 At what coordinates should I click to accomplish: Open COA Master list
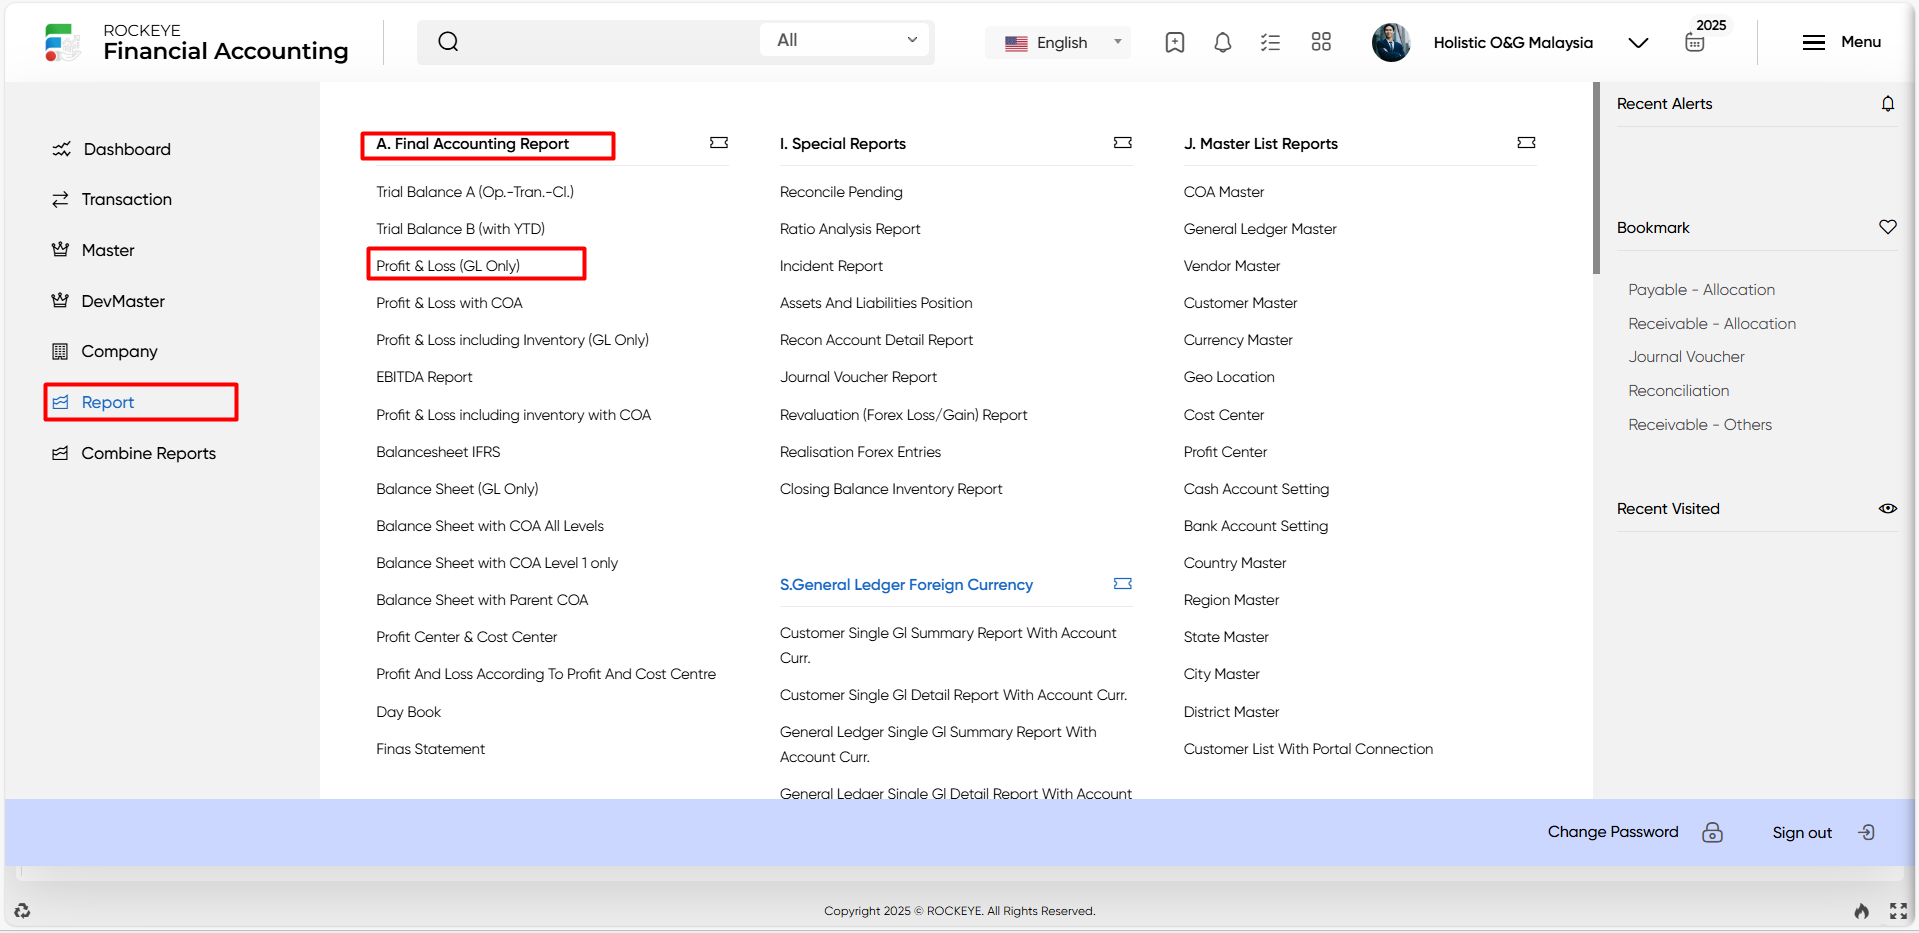click(x=1224, y=192)
